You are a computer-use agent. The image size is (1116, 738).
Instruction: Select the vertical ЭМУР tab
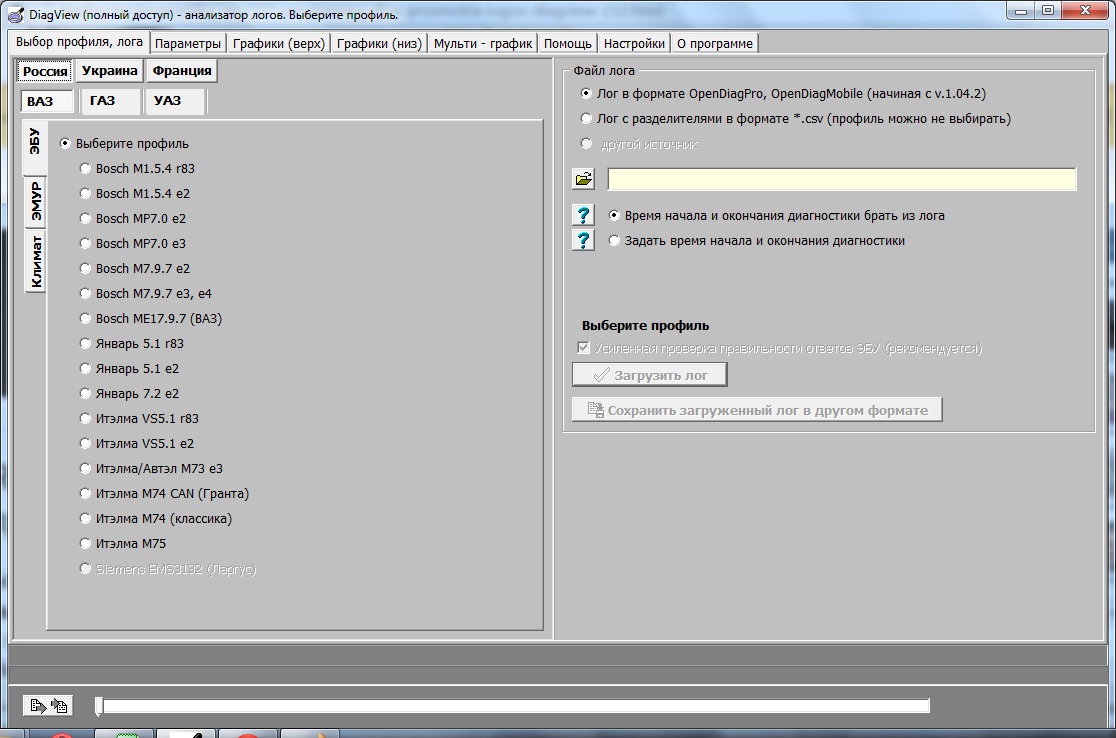point(36,201)
